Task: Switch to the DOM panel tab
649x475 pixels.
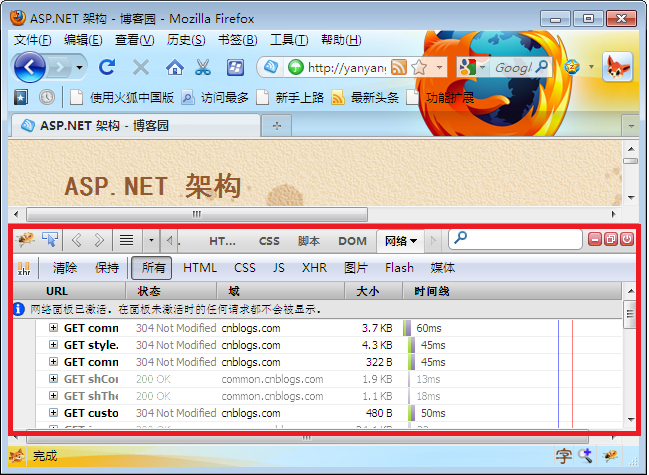Action: point(352,241)
